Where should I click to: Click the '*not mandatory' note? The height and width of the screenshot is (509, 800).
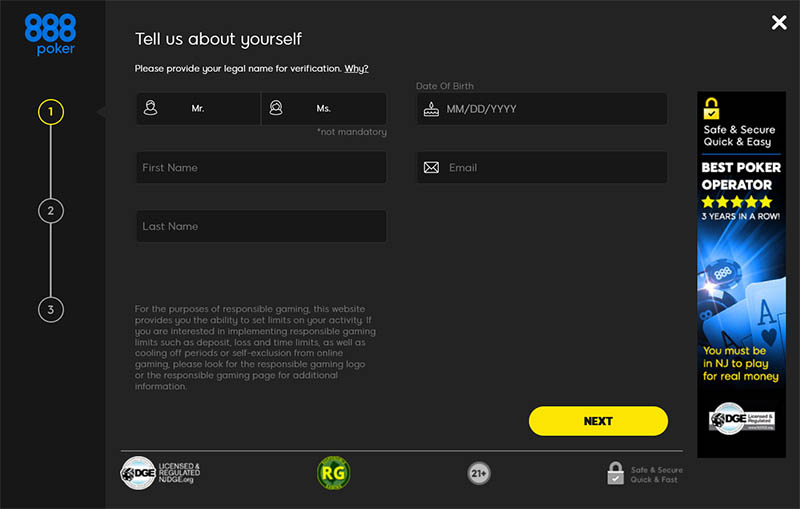352,132
